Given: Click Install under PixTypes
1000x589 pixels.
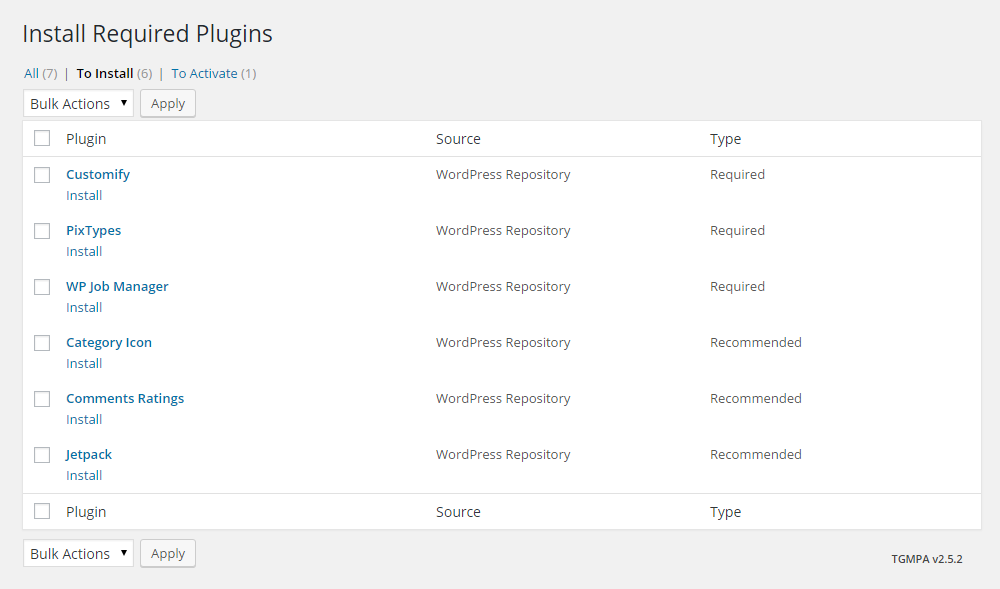Looking at the screenshot, I should [x=84, y=252].
